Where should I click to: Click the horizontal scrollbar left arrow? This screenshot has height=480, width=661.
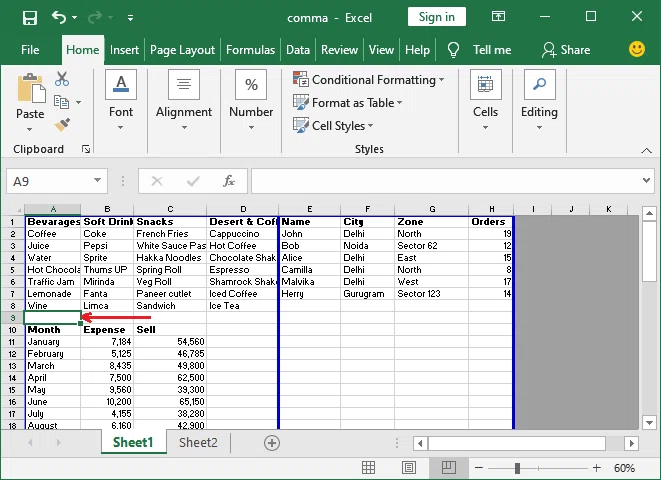420,443
